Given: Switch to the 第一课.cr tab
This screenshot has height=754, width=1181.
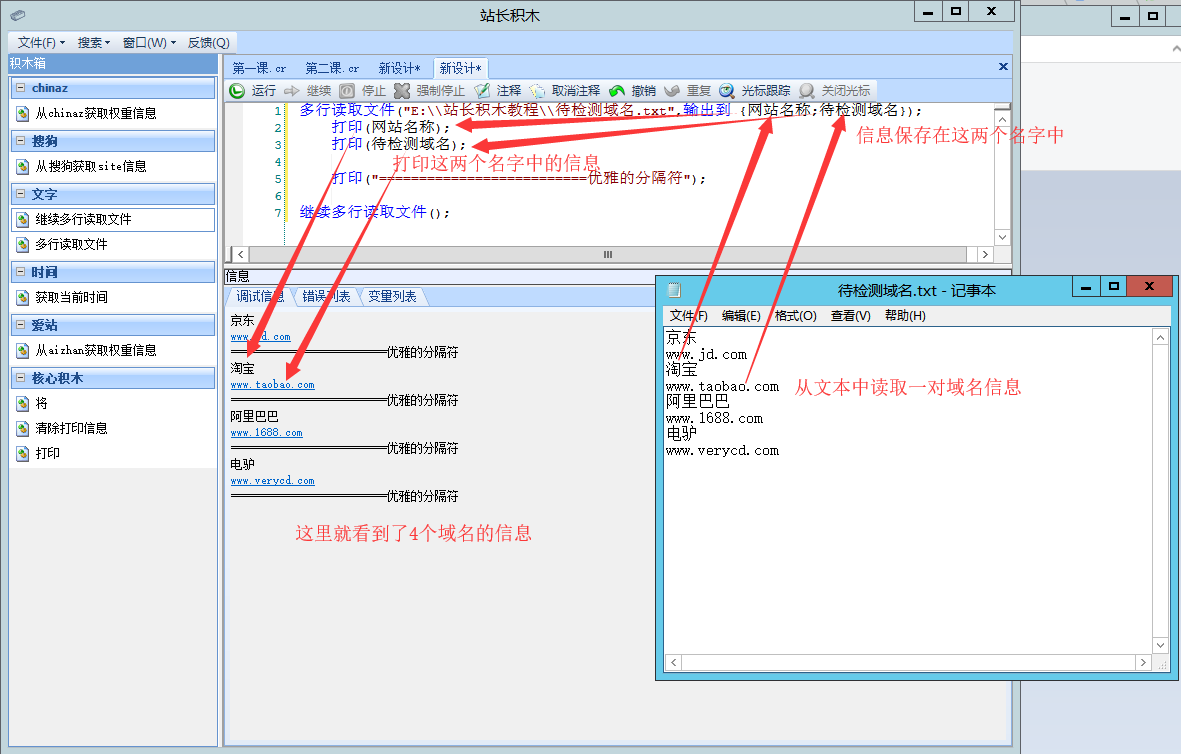Looking at the screenshot, I should 259,68.
